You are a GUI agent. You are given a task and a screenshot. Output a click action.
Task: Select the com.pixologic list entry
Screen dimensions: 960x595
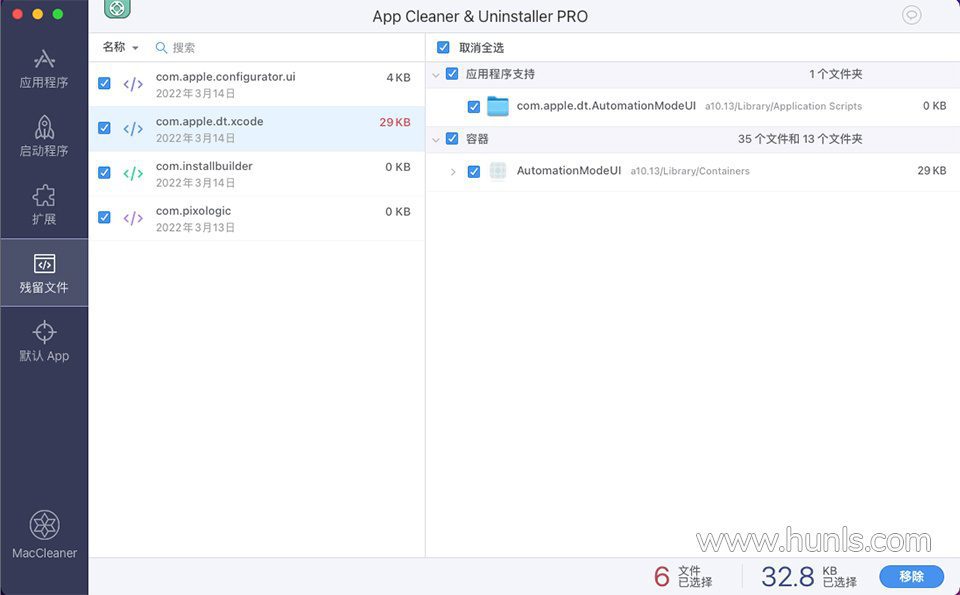257,219
